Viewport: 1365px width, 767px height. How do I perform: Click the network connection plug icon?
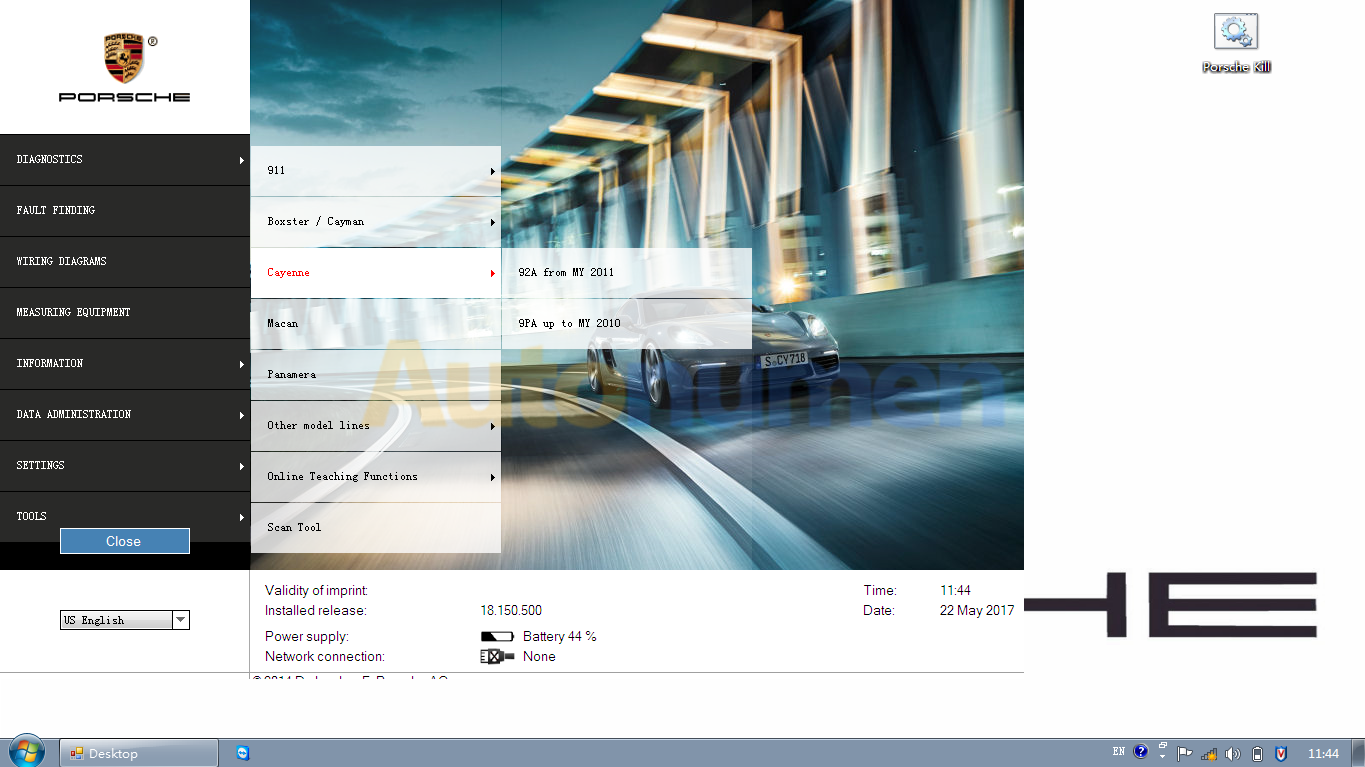click(x=497, y=657)
